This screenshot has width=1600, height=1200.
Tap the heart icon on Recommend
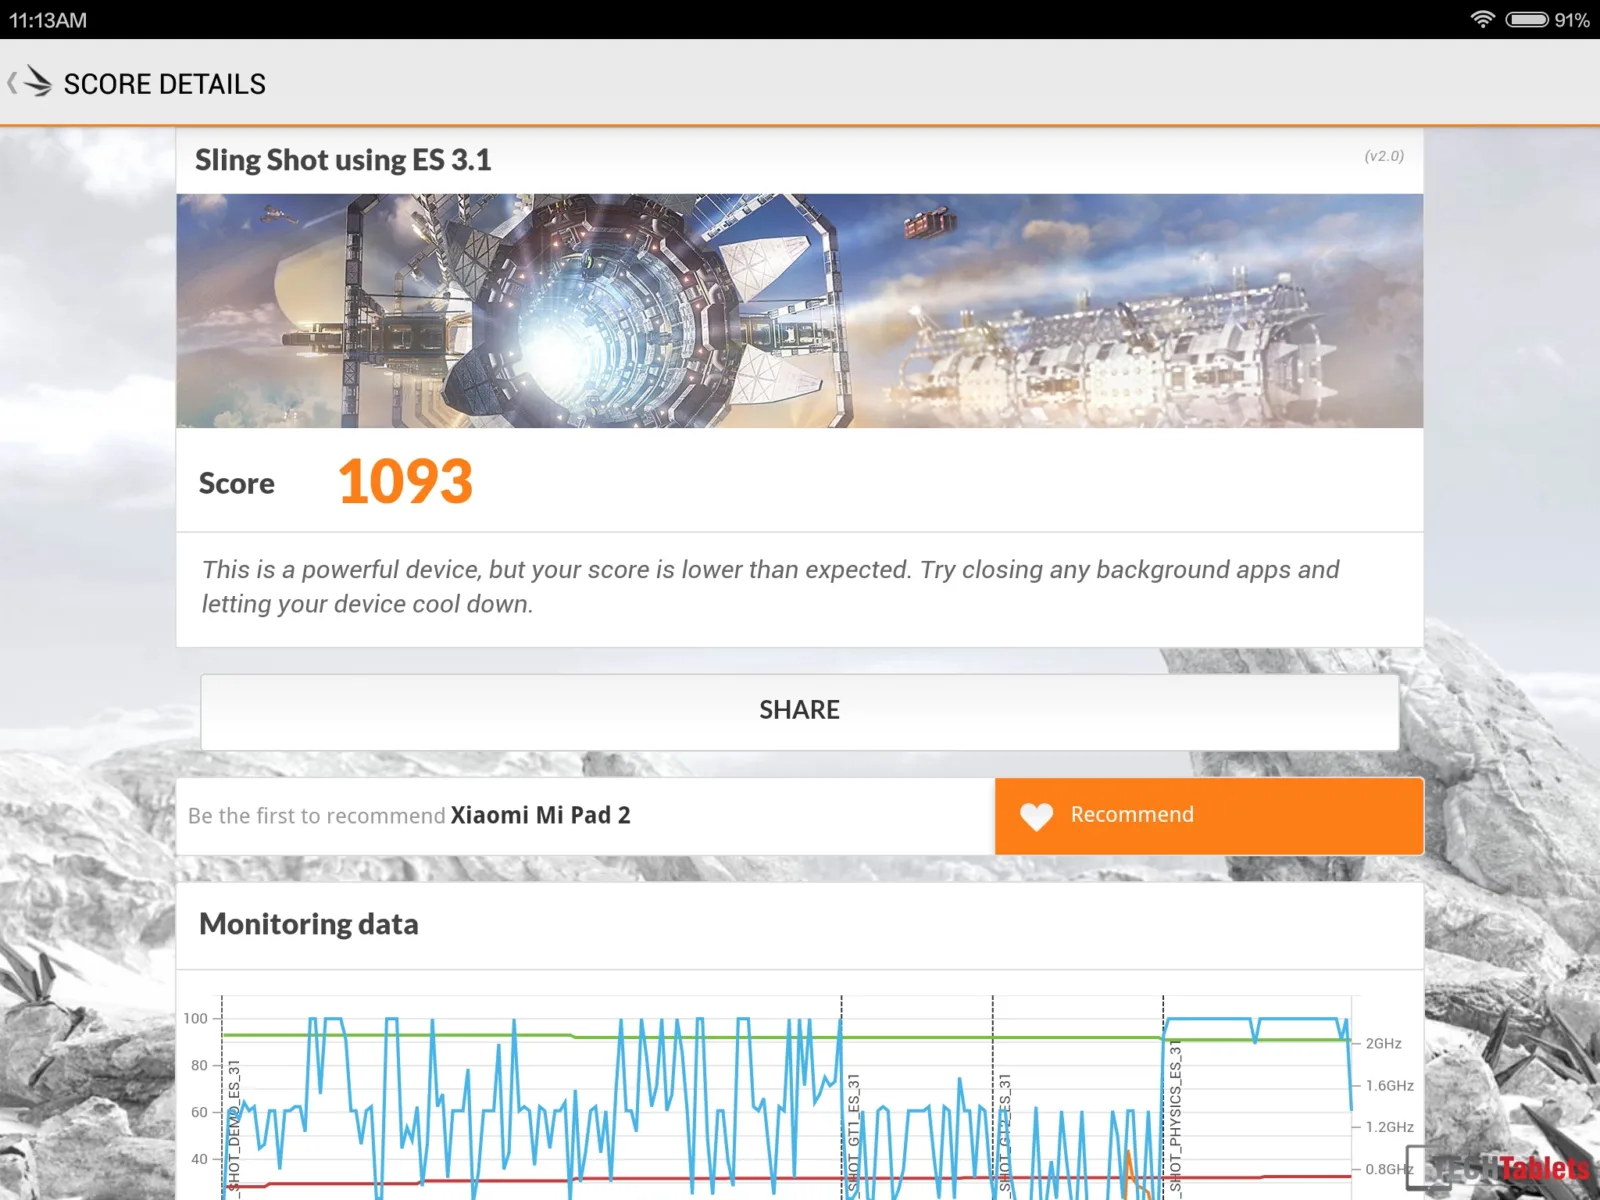pyautogui.click(x=1036, y=816)
